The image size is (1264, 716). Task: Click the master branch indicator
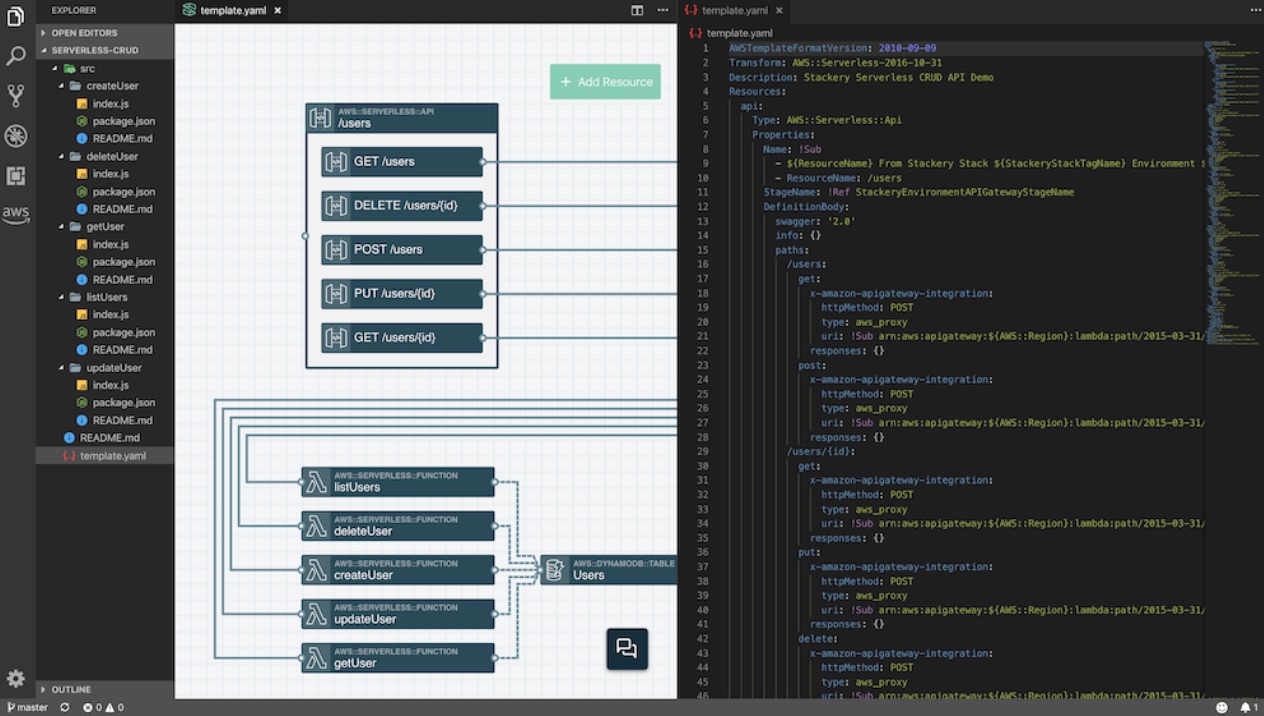tap(28, 707)
